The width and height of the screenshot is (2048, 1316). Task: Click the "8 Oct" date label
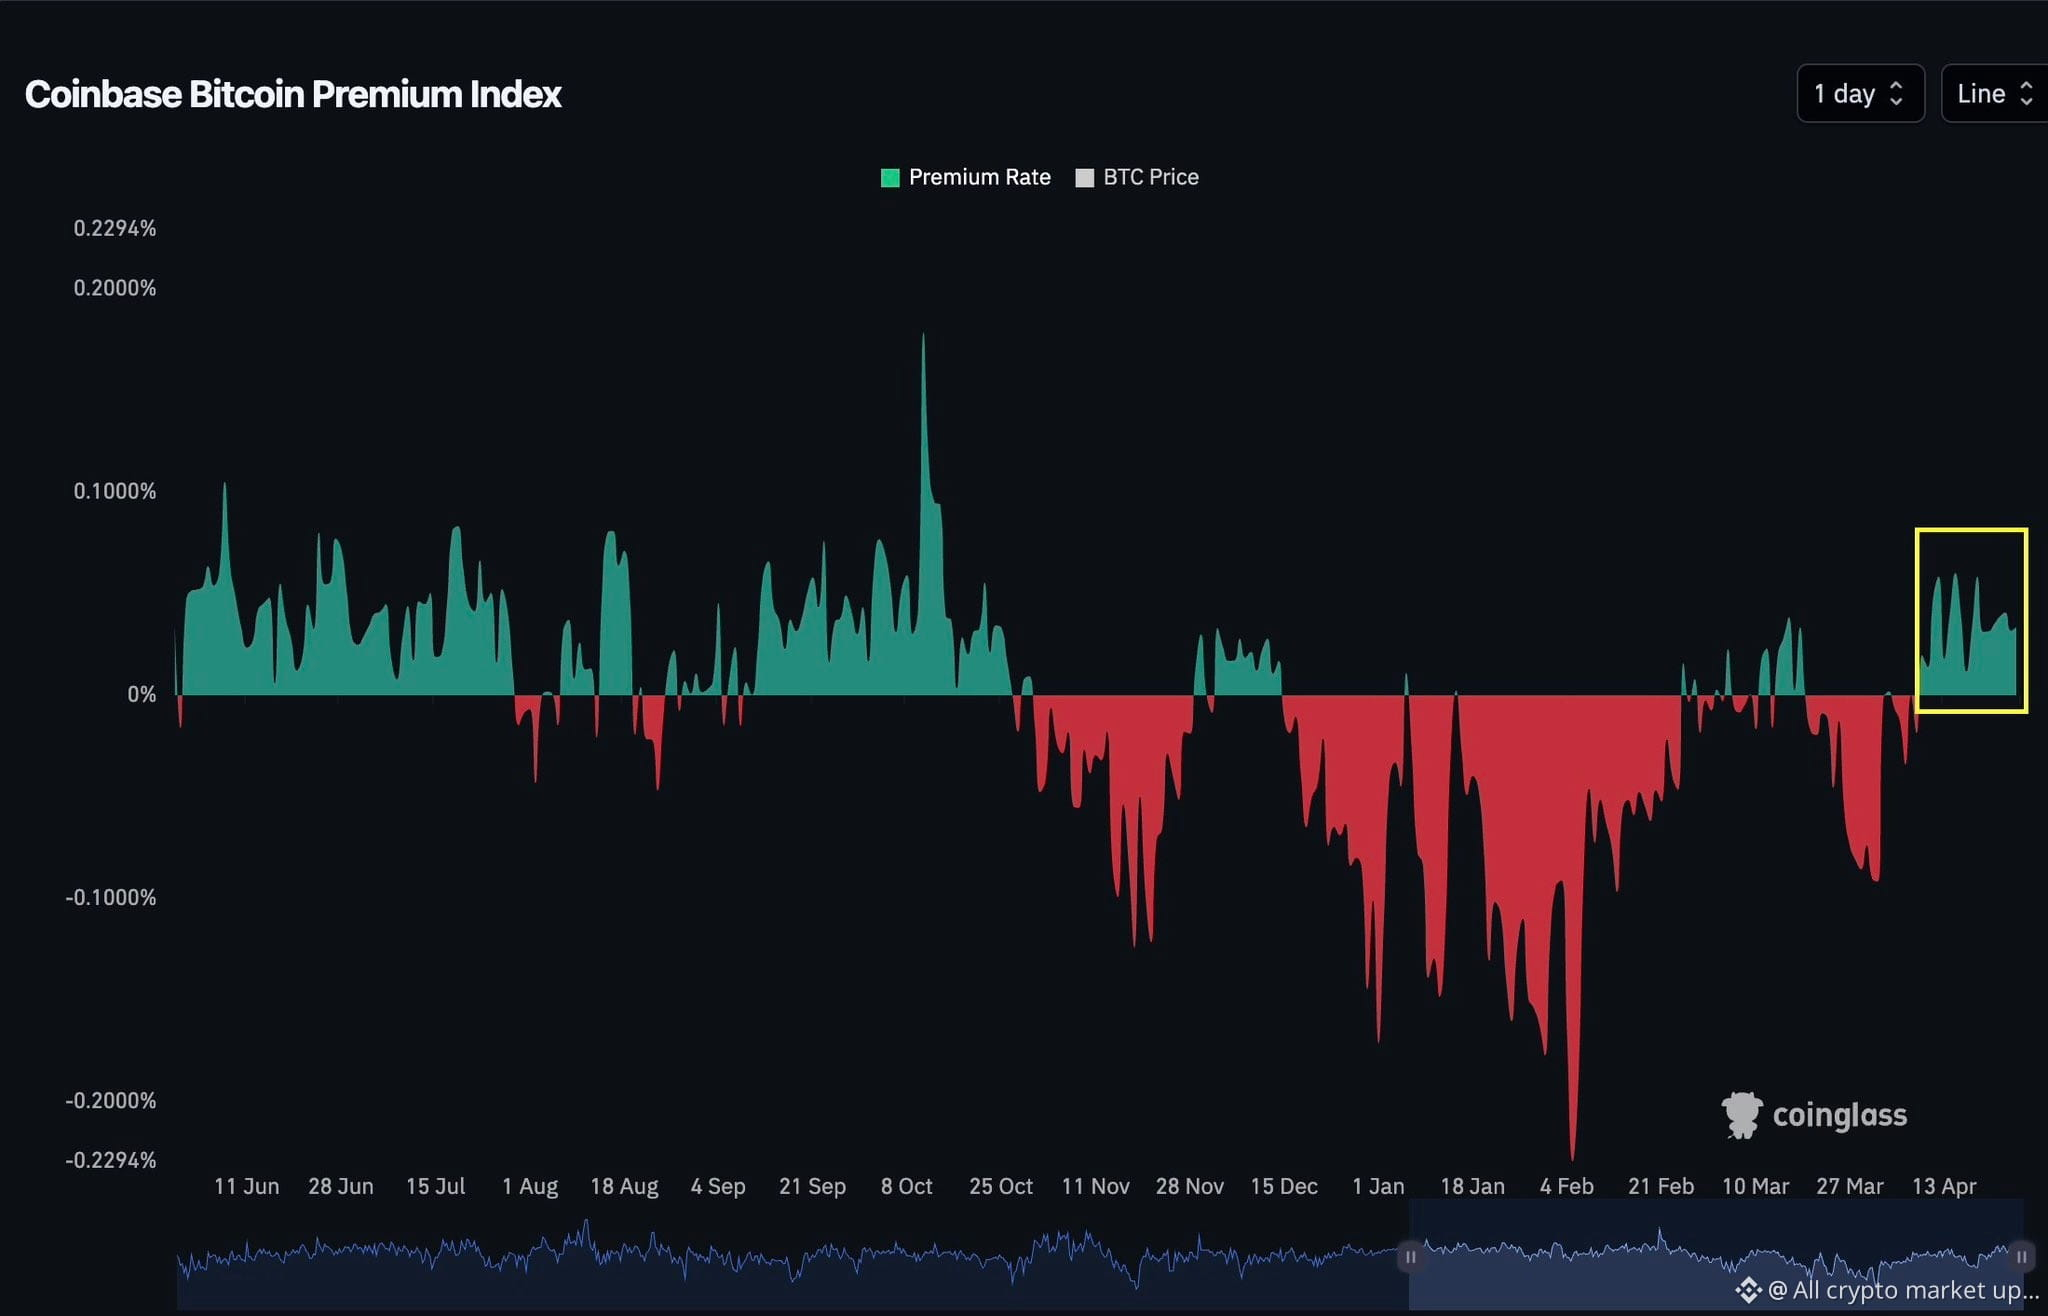coord(907,1186)
